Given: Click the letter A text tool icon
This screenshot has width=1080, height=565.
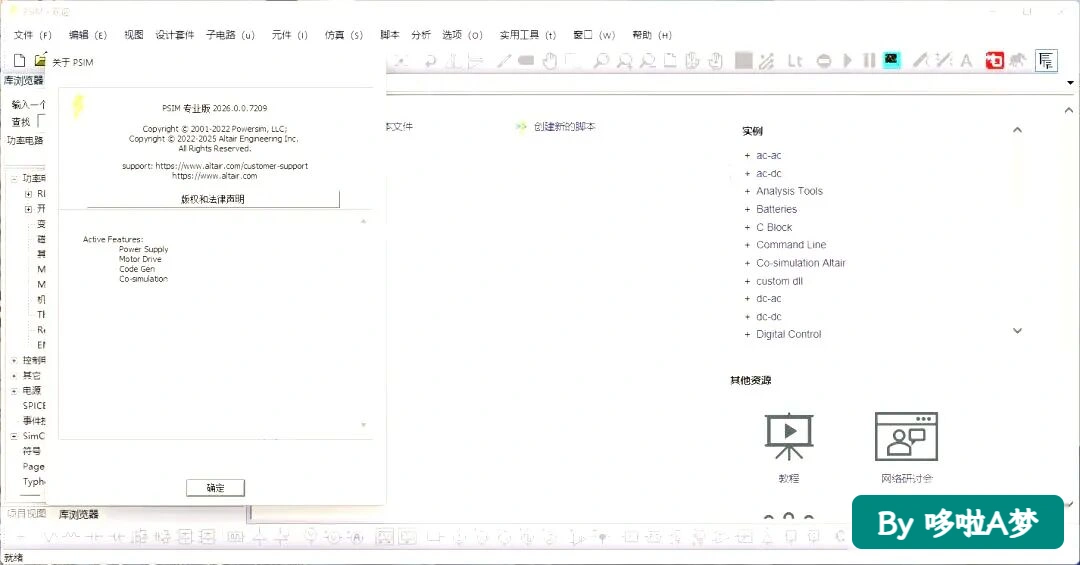Looking at the screenshot, I should (966, 61).
